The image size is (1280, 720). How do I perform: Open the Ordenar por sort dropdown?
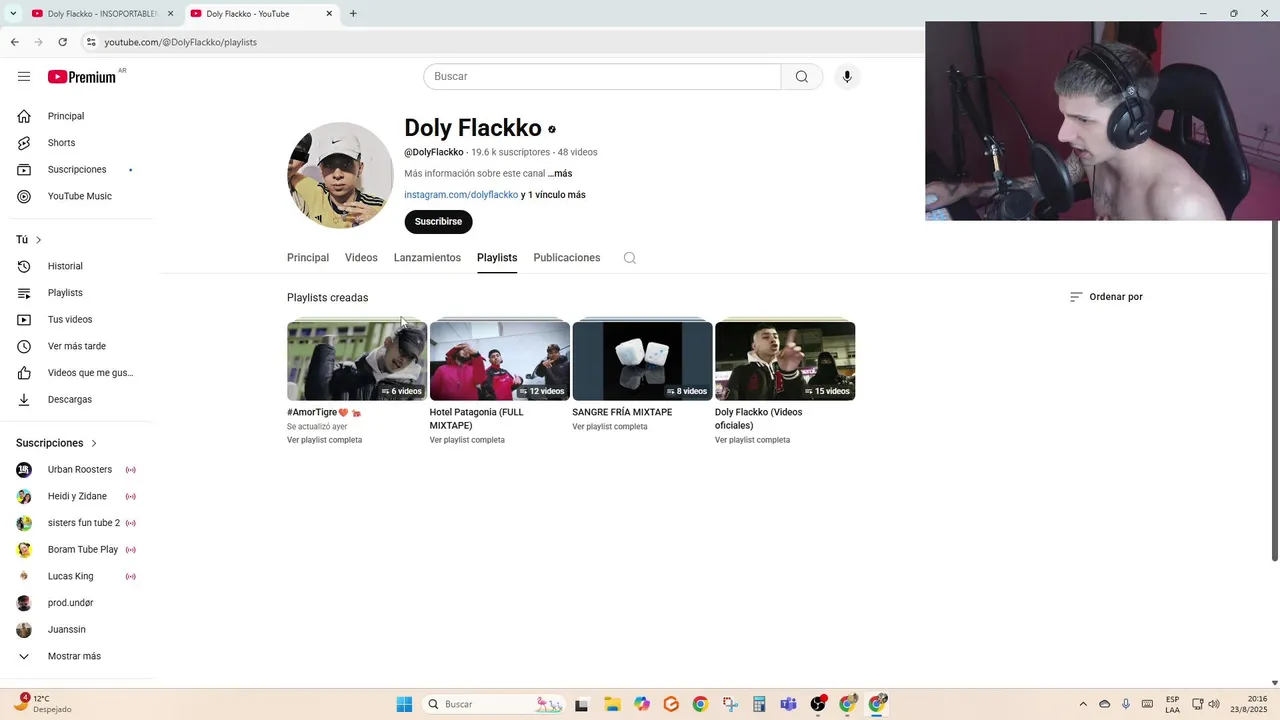point(1106,297)
